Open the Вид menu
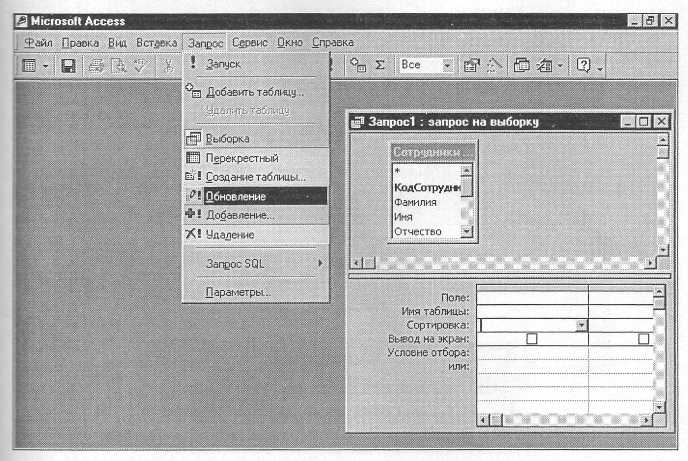The image size is (688, 461). (117, 43)
